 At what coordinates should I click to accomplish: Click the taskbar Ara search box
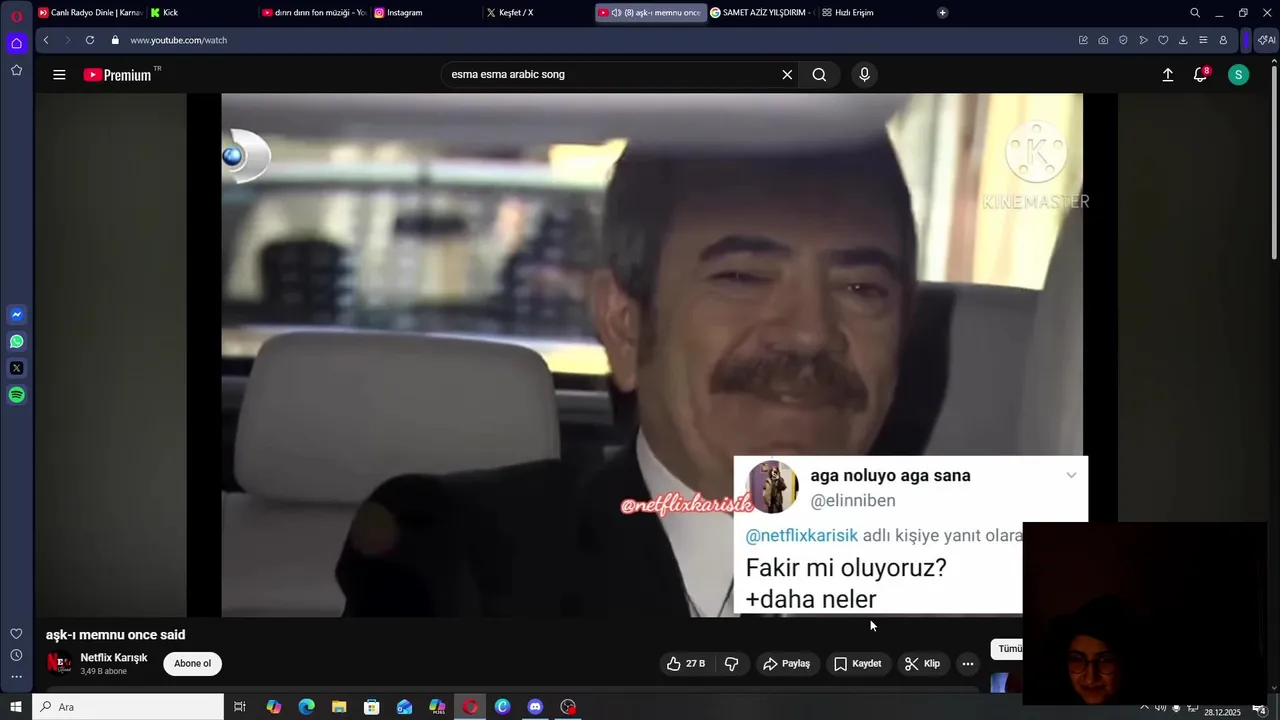128,707
